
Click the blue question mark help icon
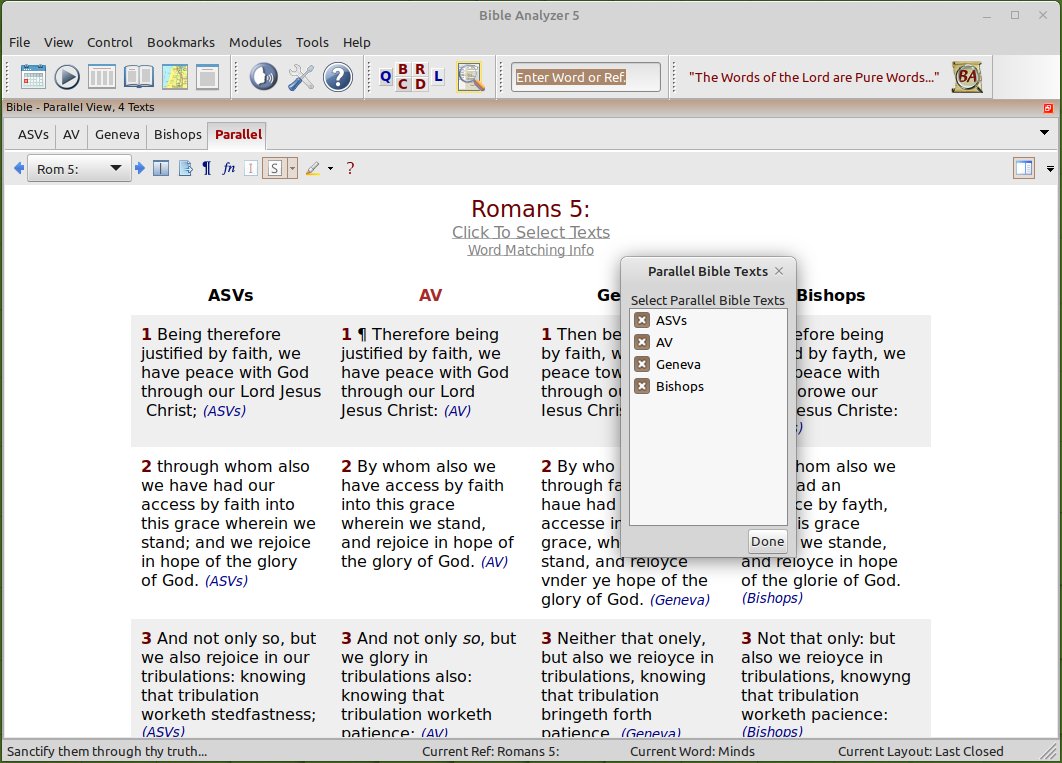click(x=337, y=77)
